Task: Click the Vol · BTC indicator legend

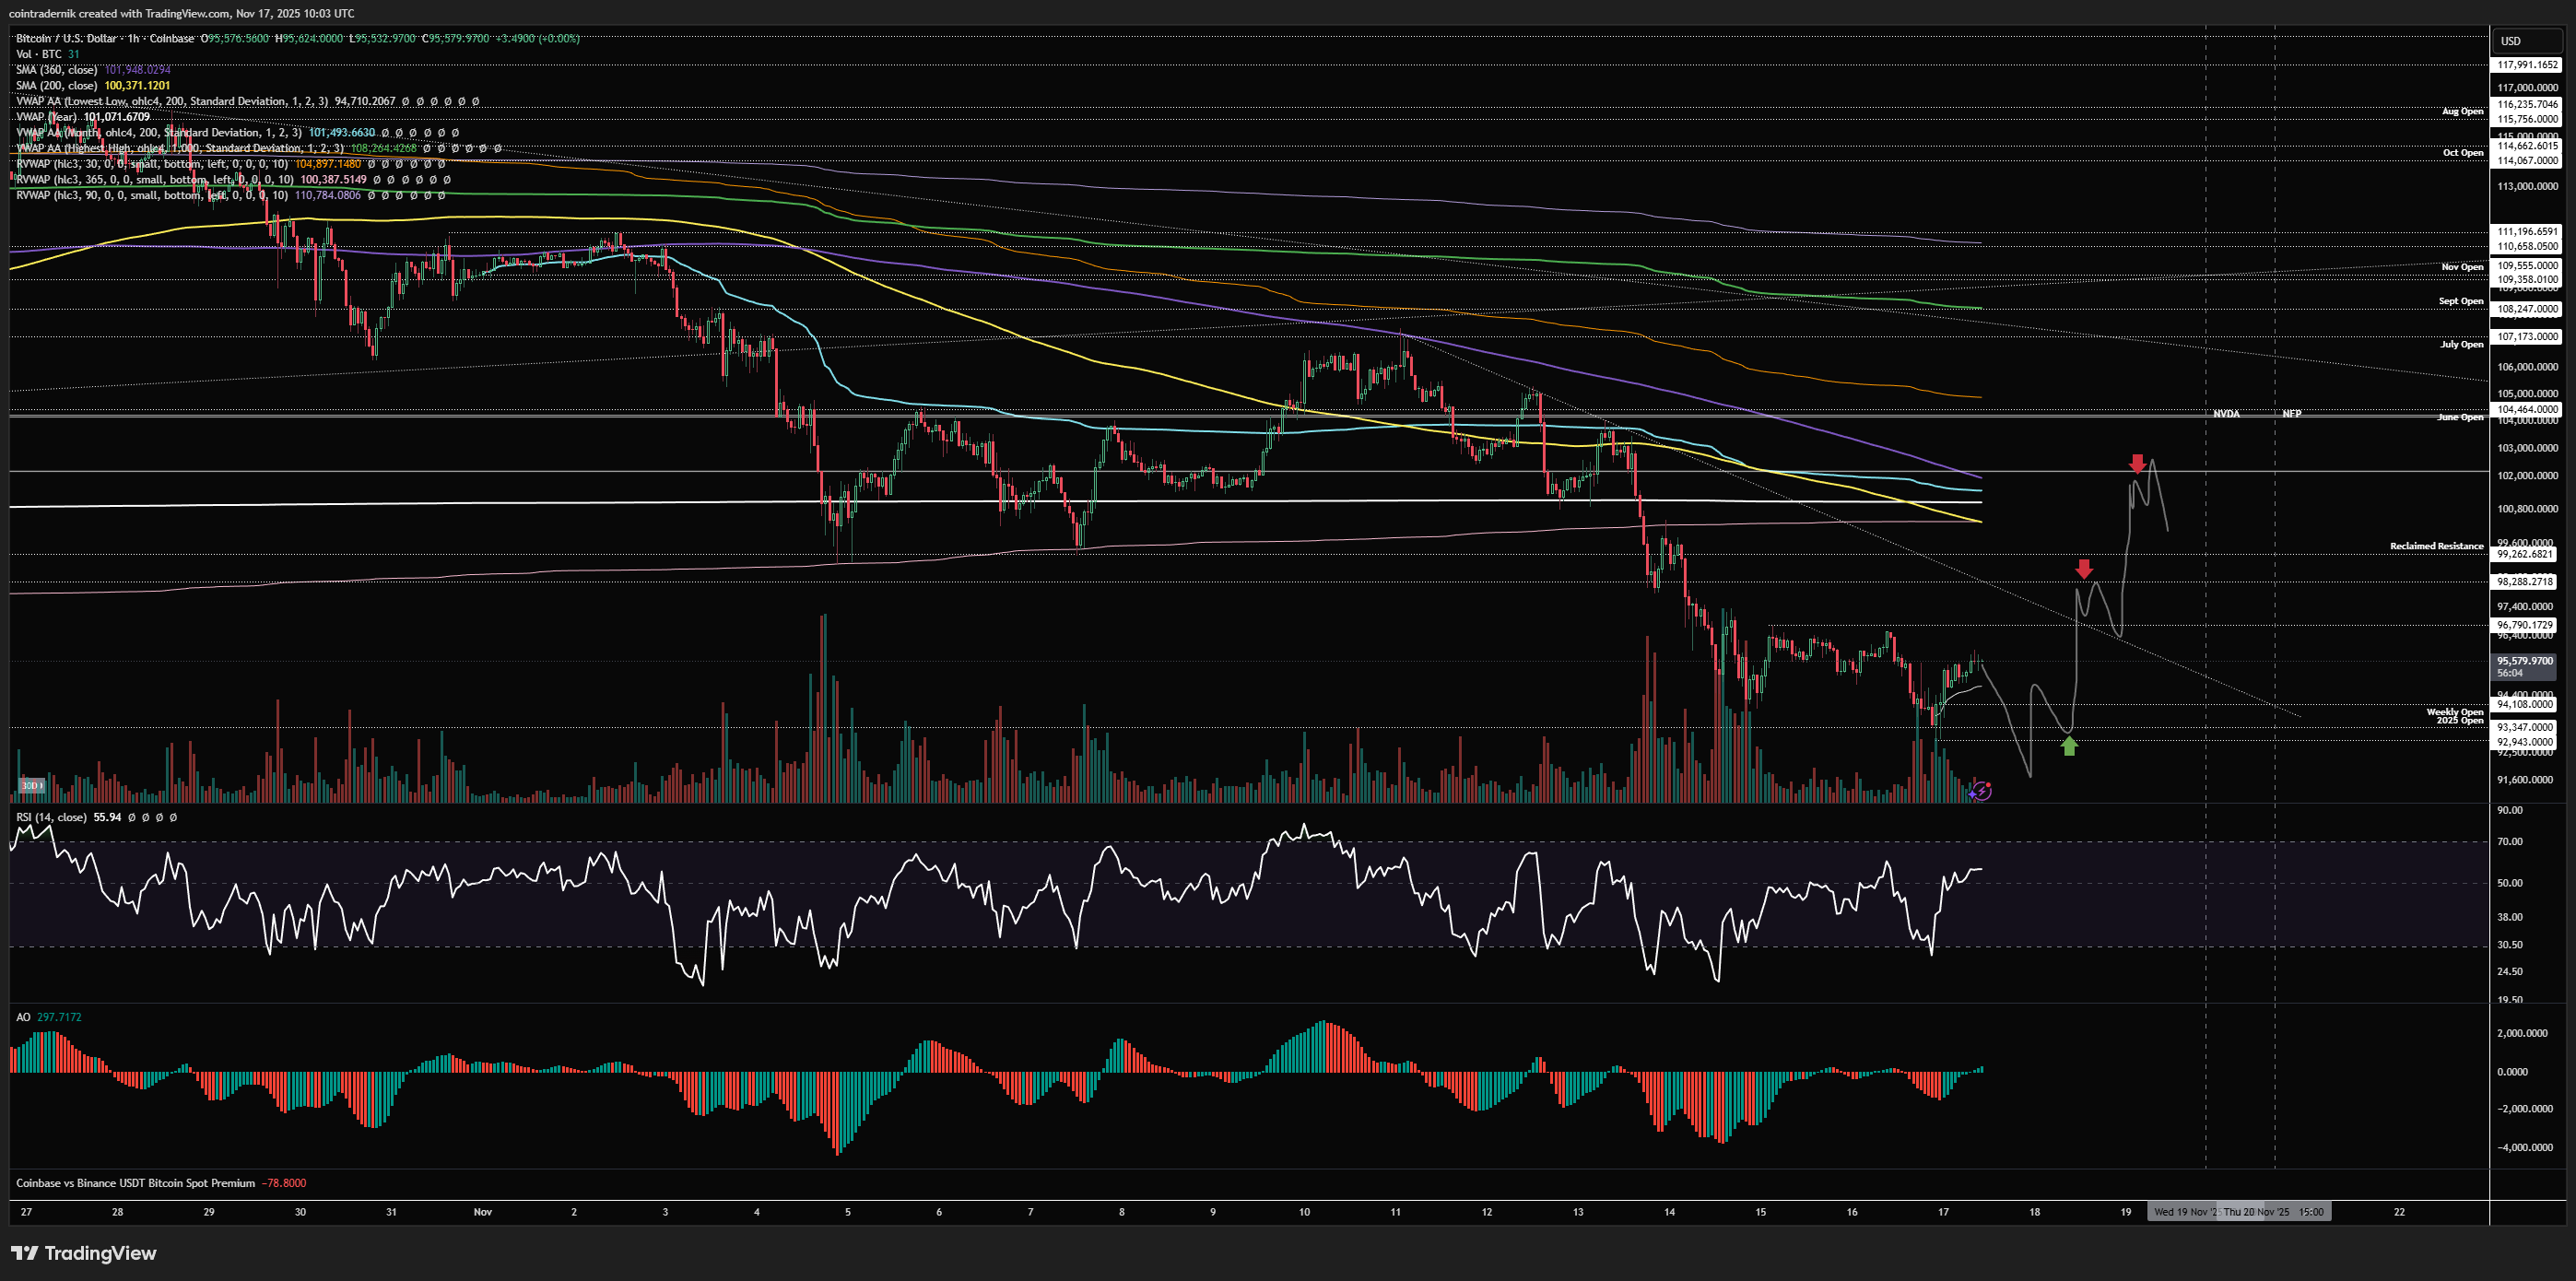Action: pos(39,54)
